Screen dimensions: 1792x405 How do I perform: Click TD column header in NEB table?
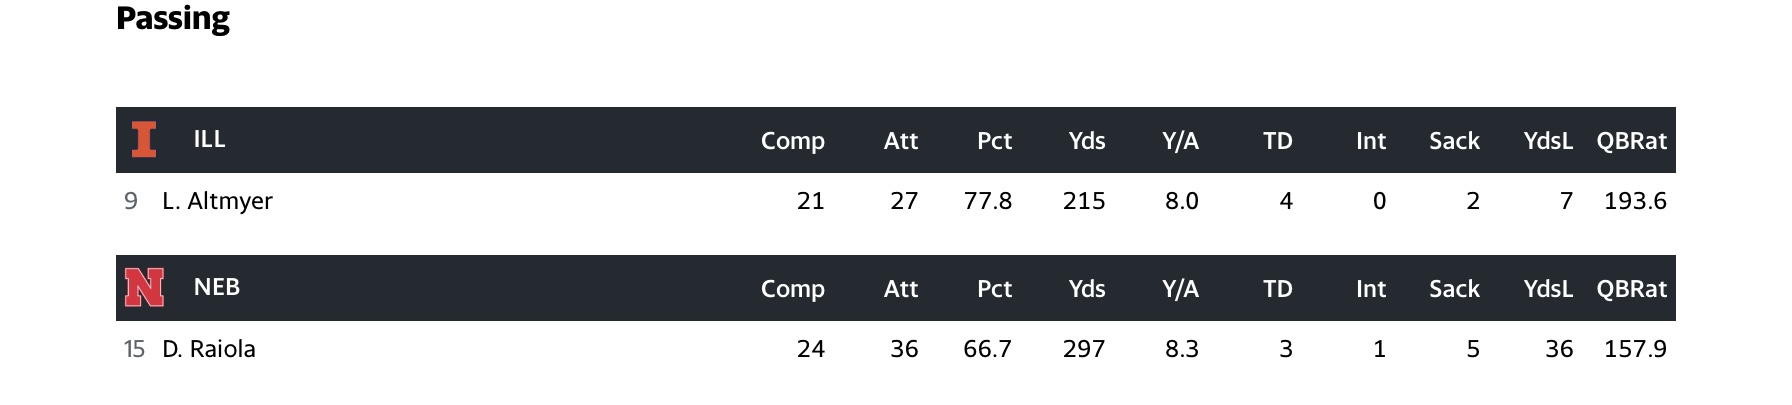[x=1277, y=289]
